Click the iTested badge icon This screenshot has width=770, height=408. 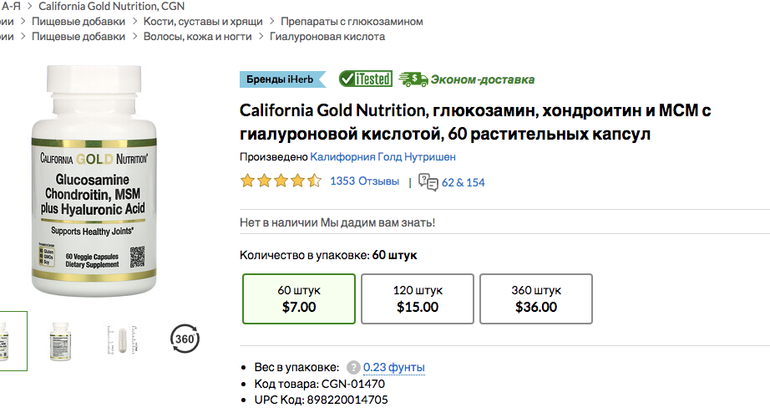pyautogui.click(x=365, y=79)
